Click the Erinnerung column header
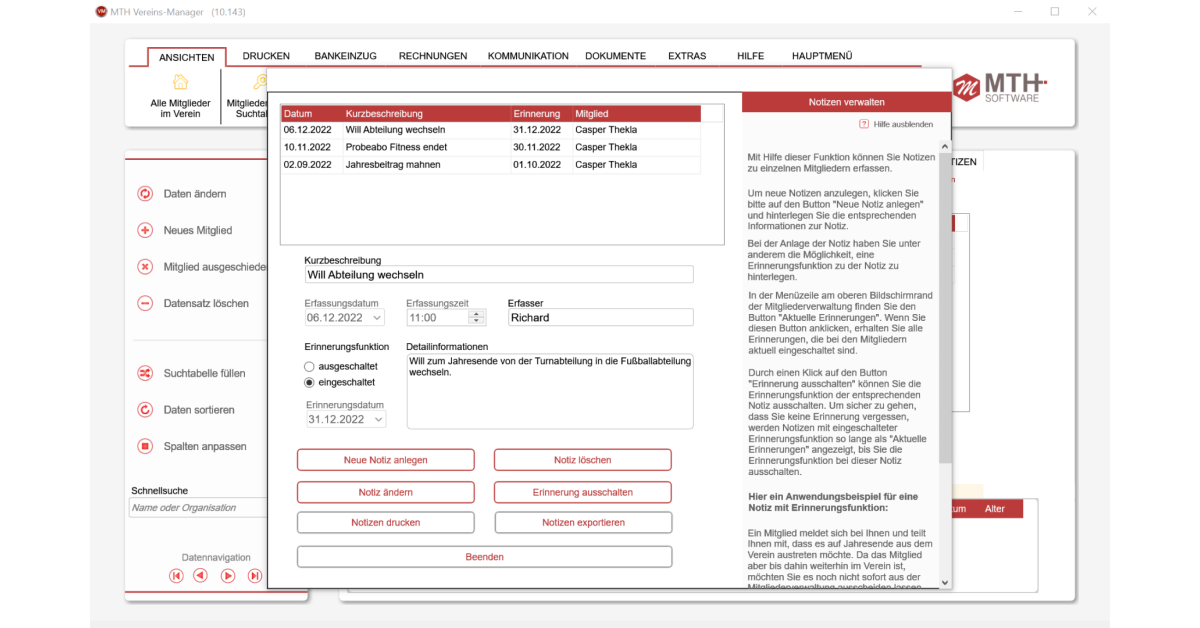Viewport: 1200px width, 628px height. point(541,114)
